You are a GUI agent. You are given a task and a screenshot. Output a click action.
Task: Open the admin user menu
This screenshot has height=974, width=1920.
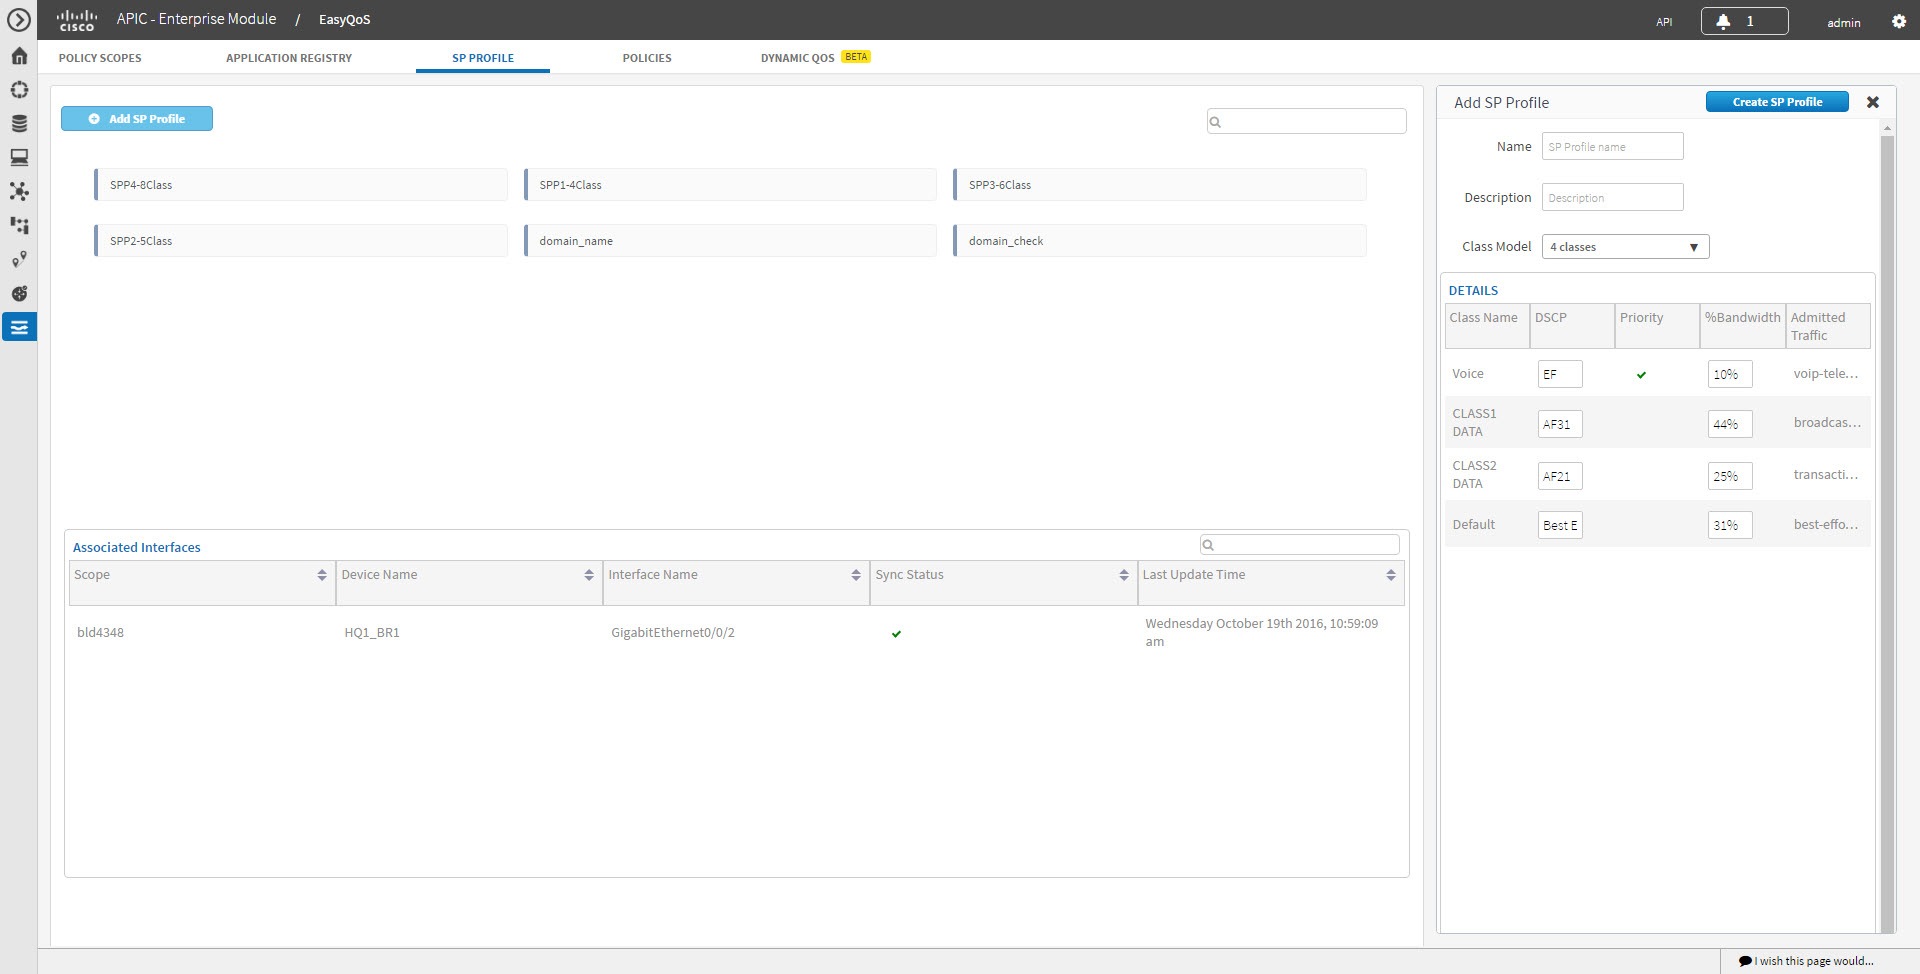pyautogui.click(x=1844, y=22)
